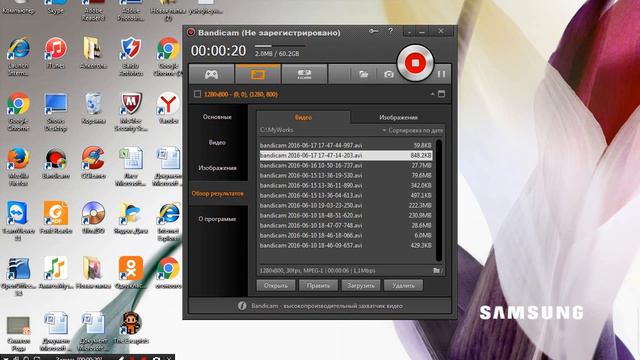The width and height of the screenshot is (640, 360).
Task: Switch to the Изображения results tab
Action: tap(398, 117)
